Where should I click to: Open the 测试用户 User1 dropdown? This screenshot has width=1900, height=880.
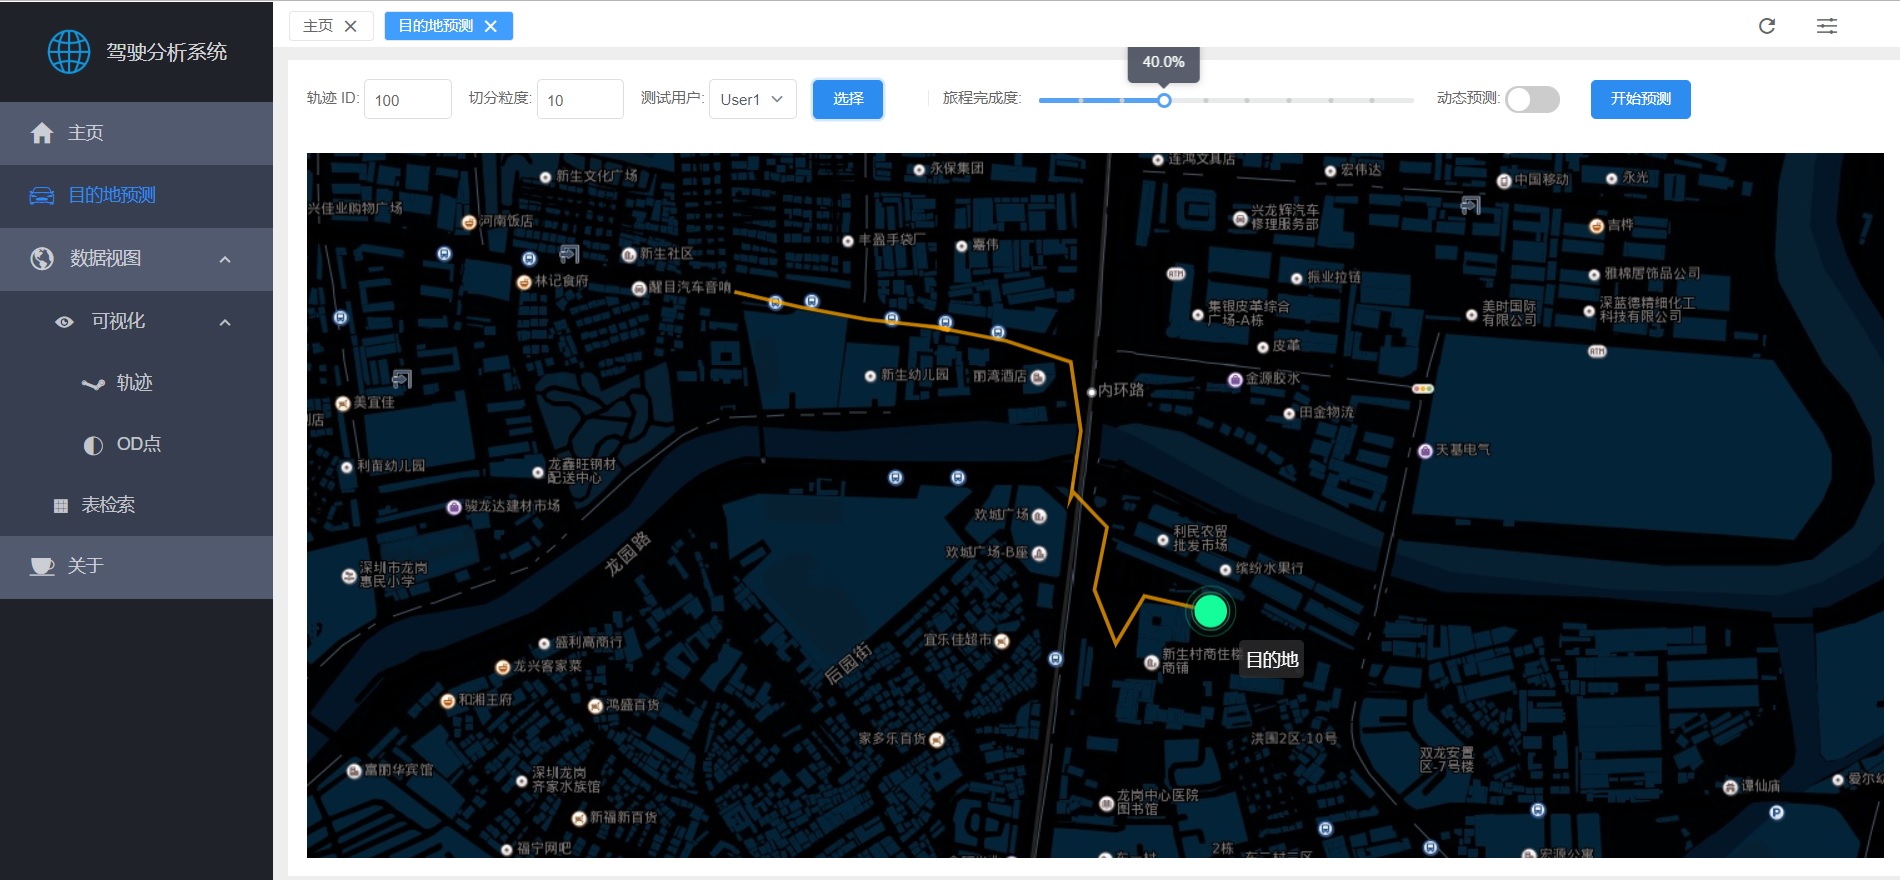click(752, 99)
